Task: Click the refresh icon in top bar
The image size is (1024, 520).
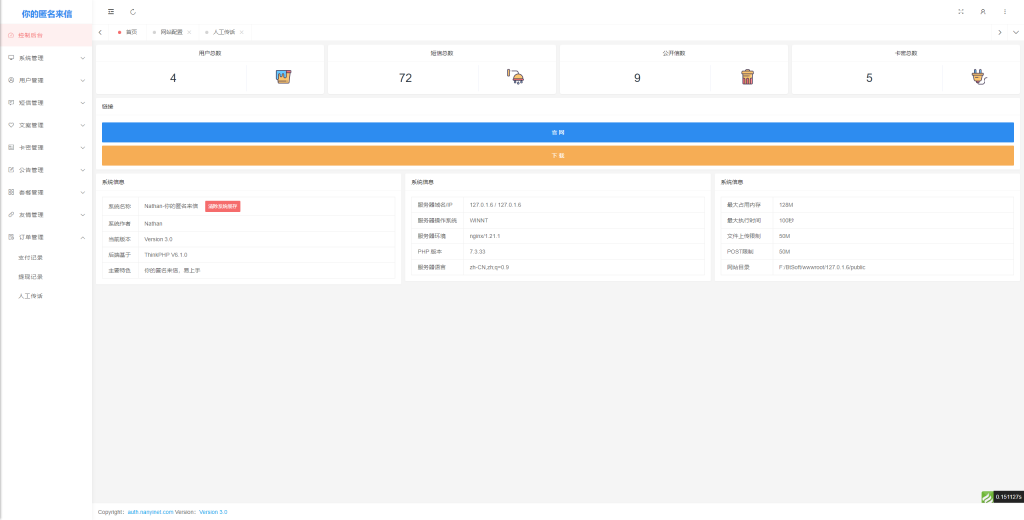Action: point(133,12)
